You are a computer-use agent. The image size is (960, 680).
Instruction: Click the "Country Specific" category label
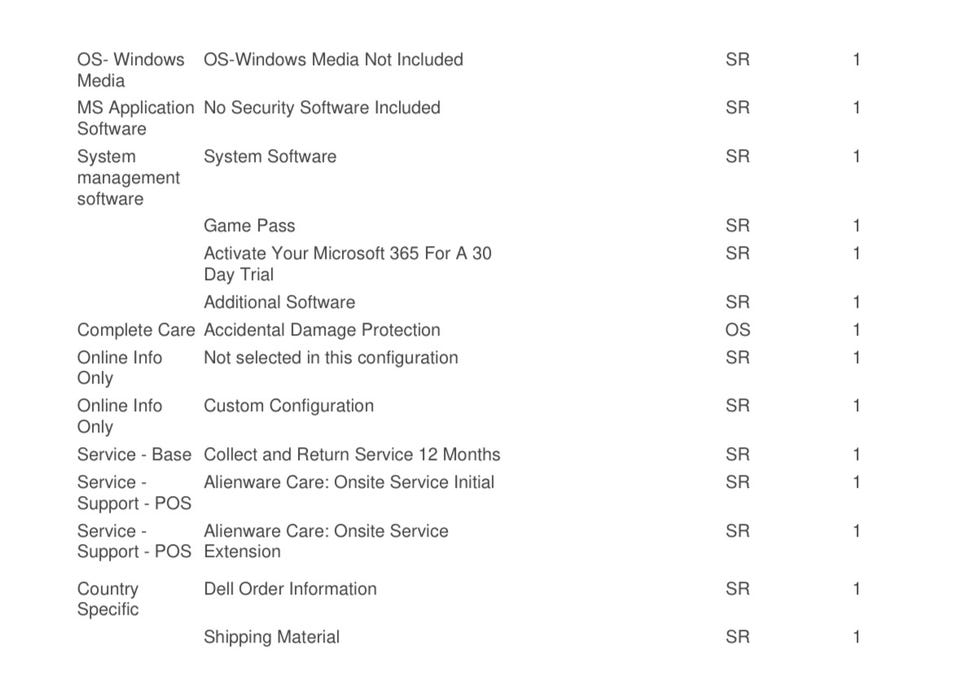[108, 599]
